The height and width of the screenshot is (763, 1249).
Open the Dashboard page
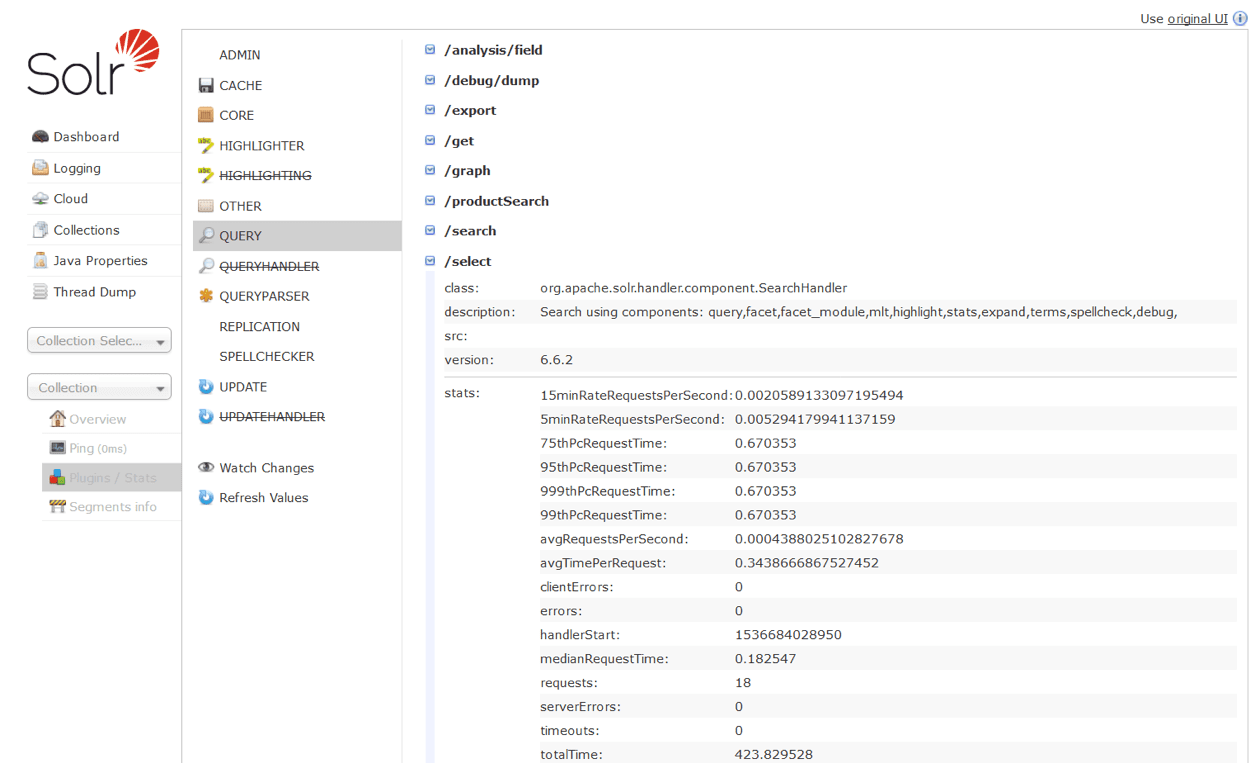(86, 137)
